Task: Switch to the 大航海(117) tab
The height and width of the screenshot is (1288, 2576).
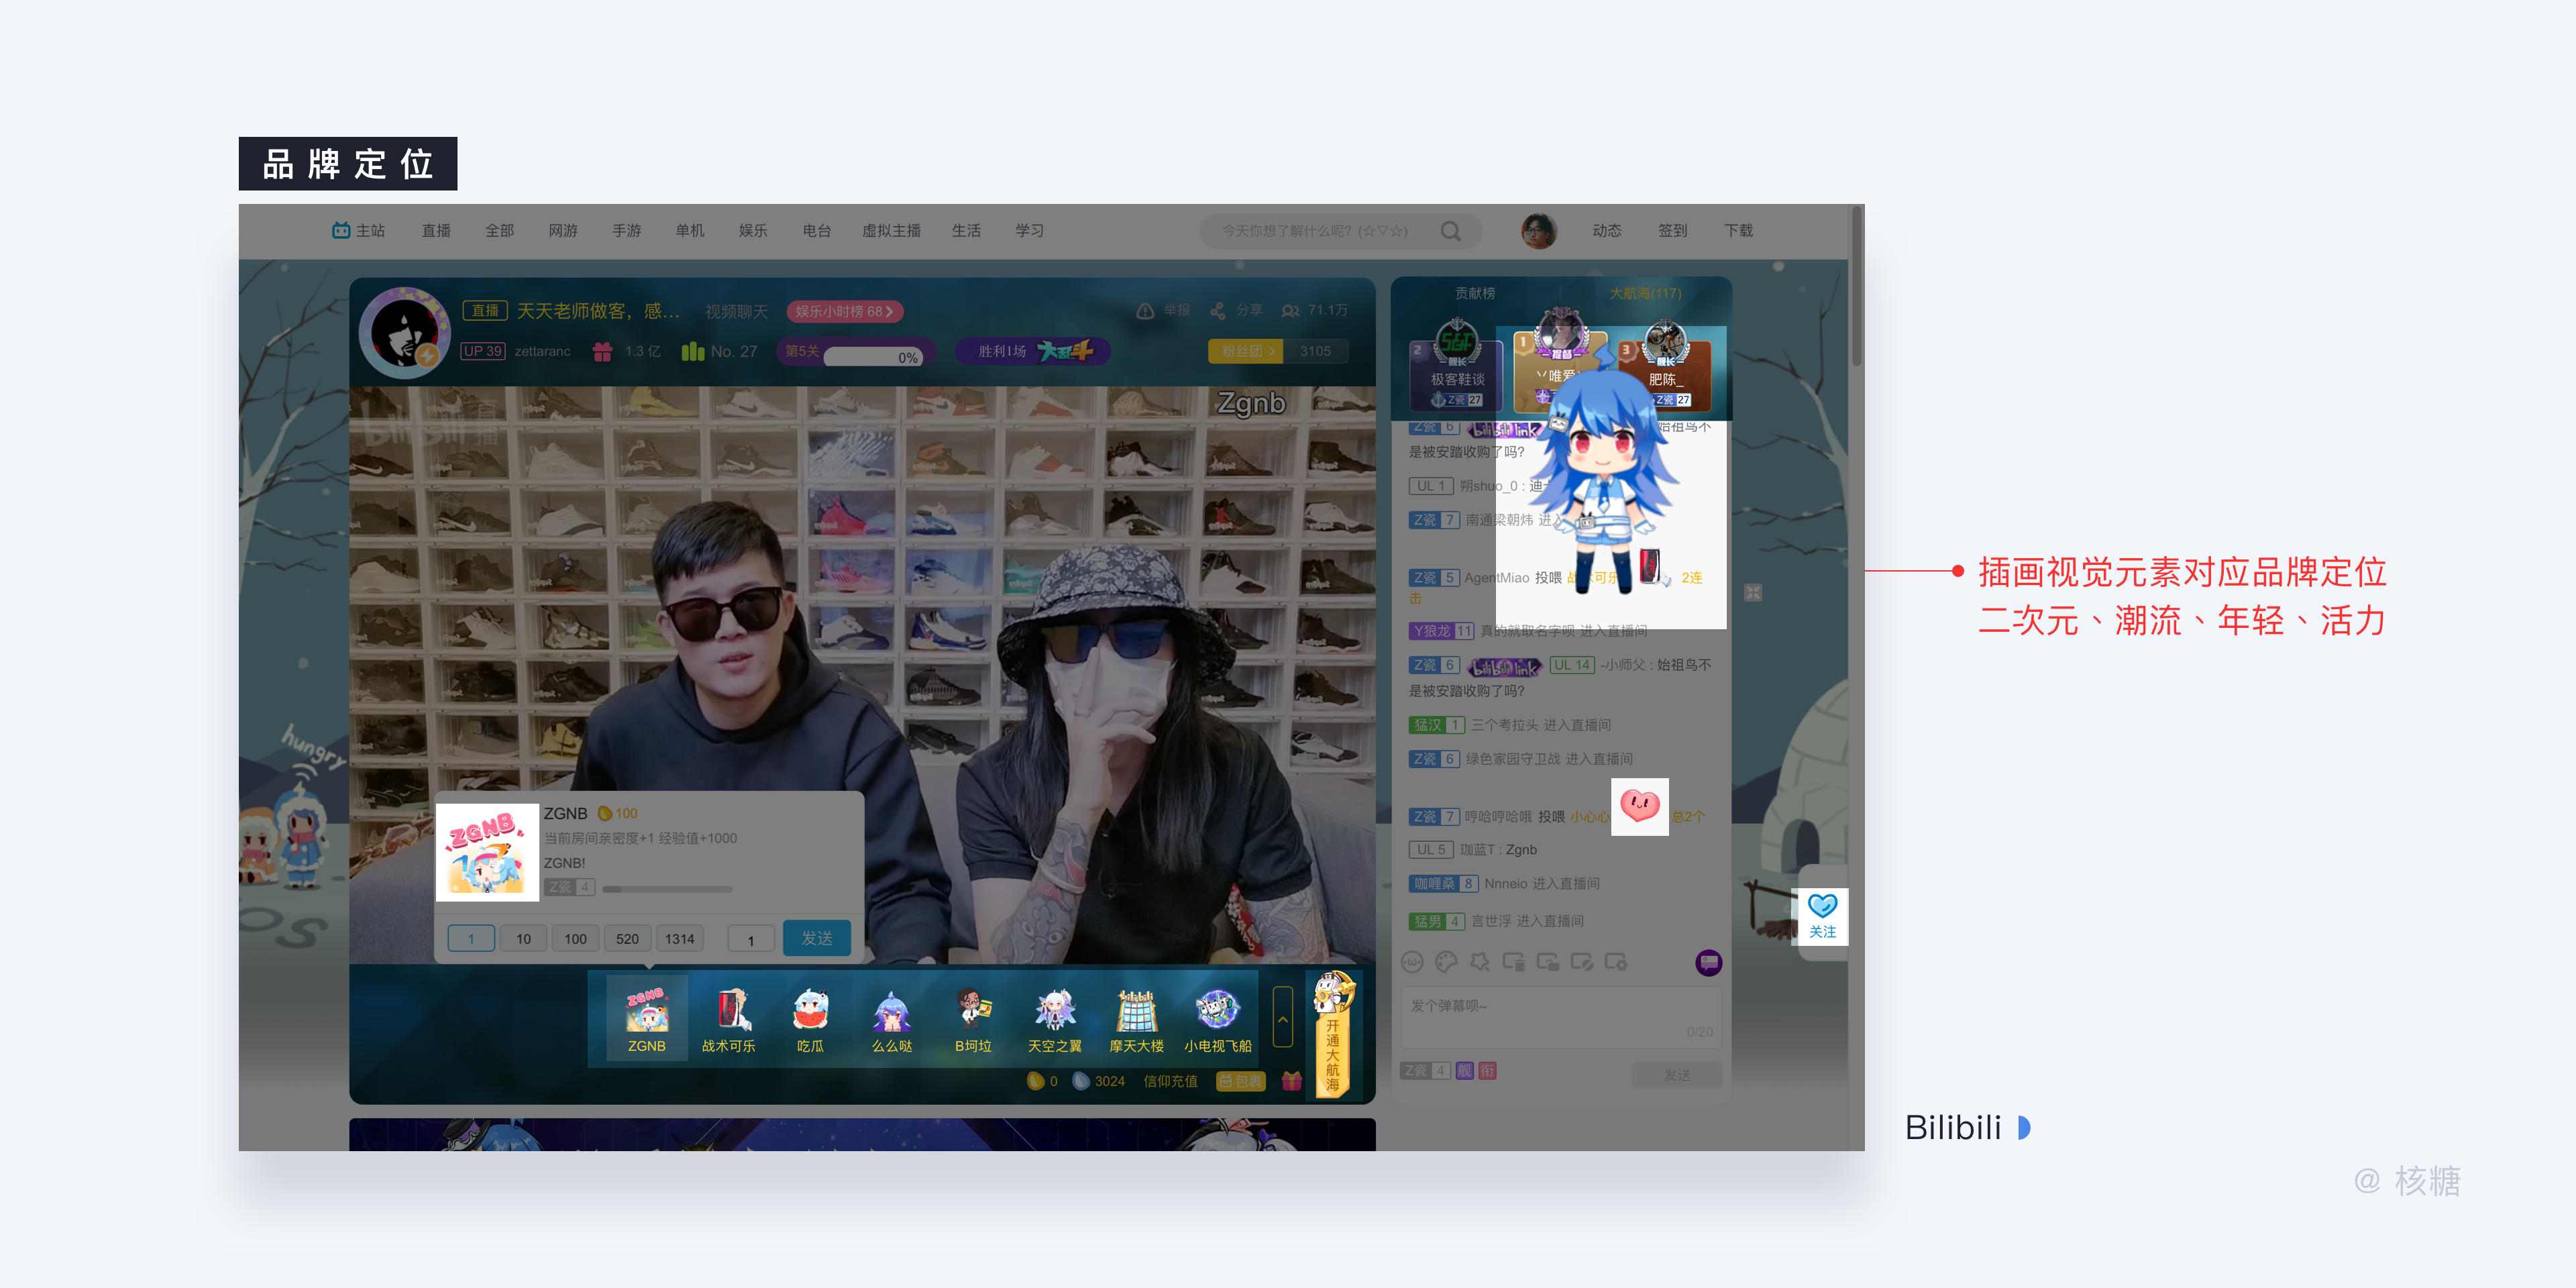Action: (x=1645, y=293)
